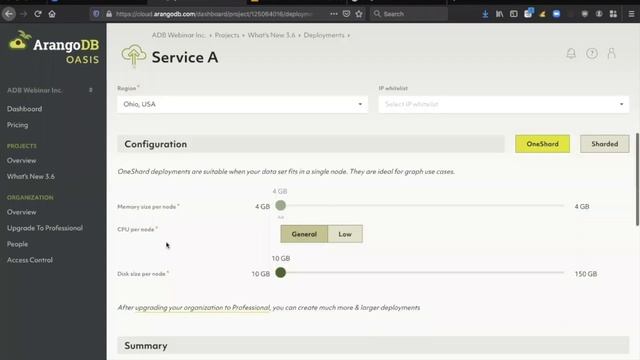Click the cloud deployment icon beside Service A

(x=134, y=56)
